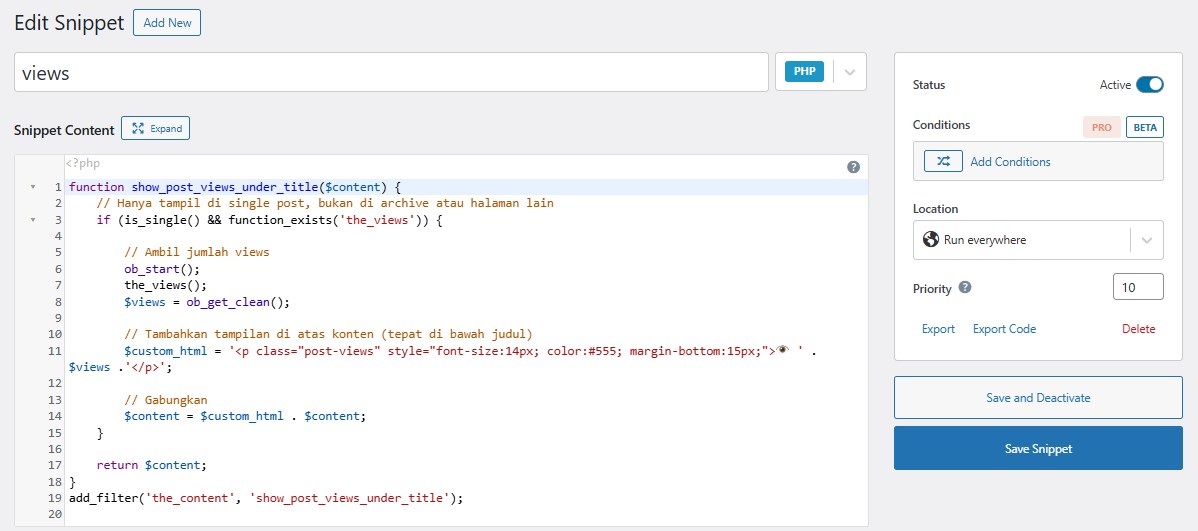Click the globe icon in Location field
1198x531 pixels.
931,240
